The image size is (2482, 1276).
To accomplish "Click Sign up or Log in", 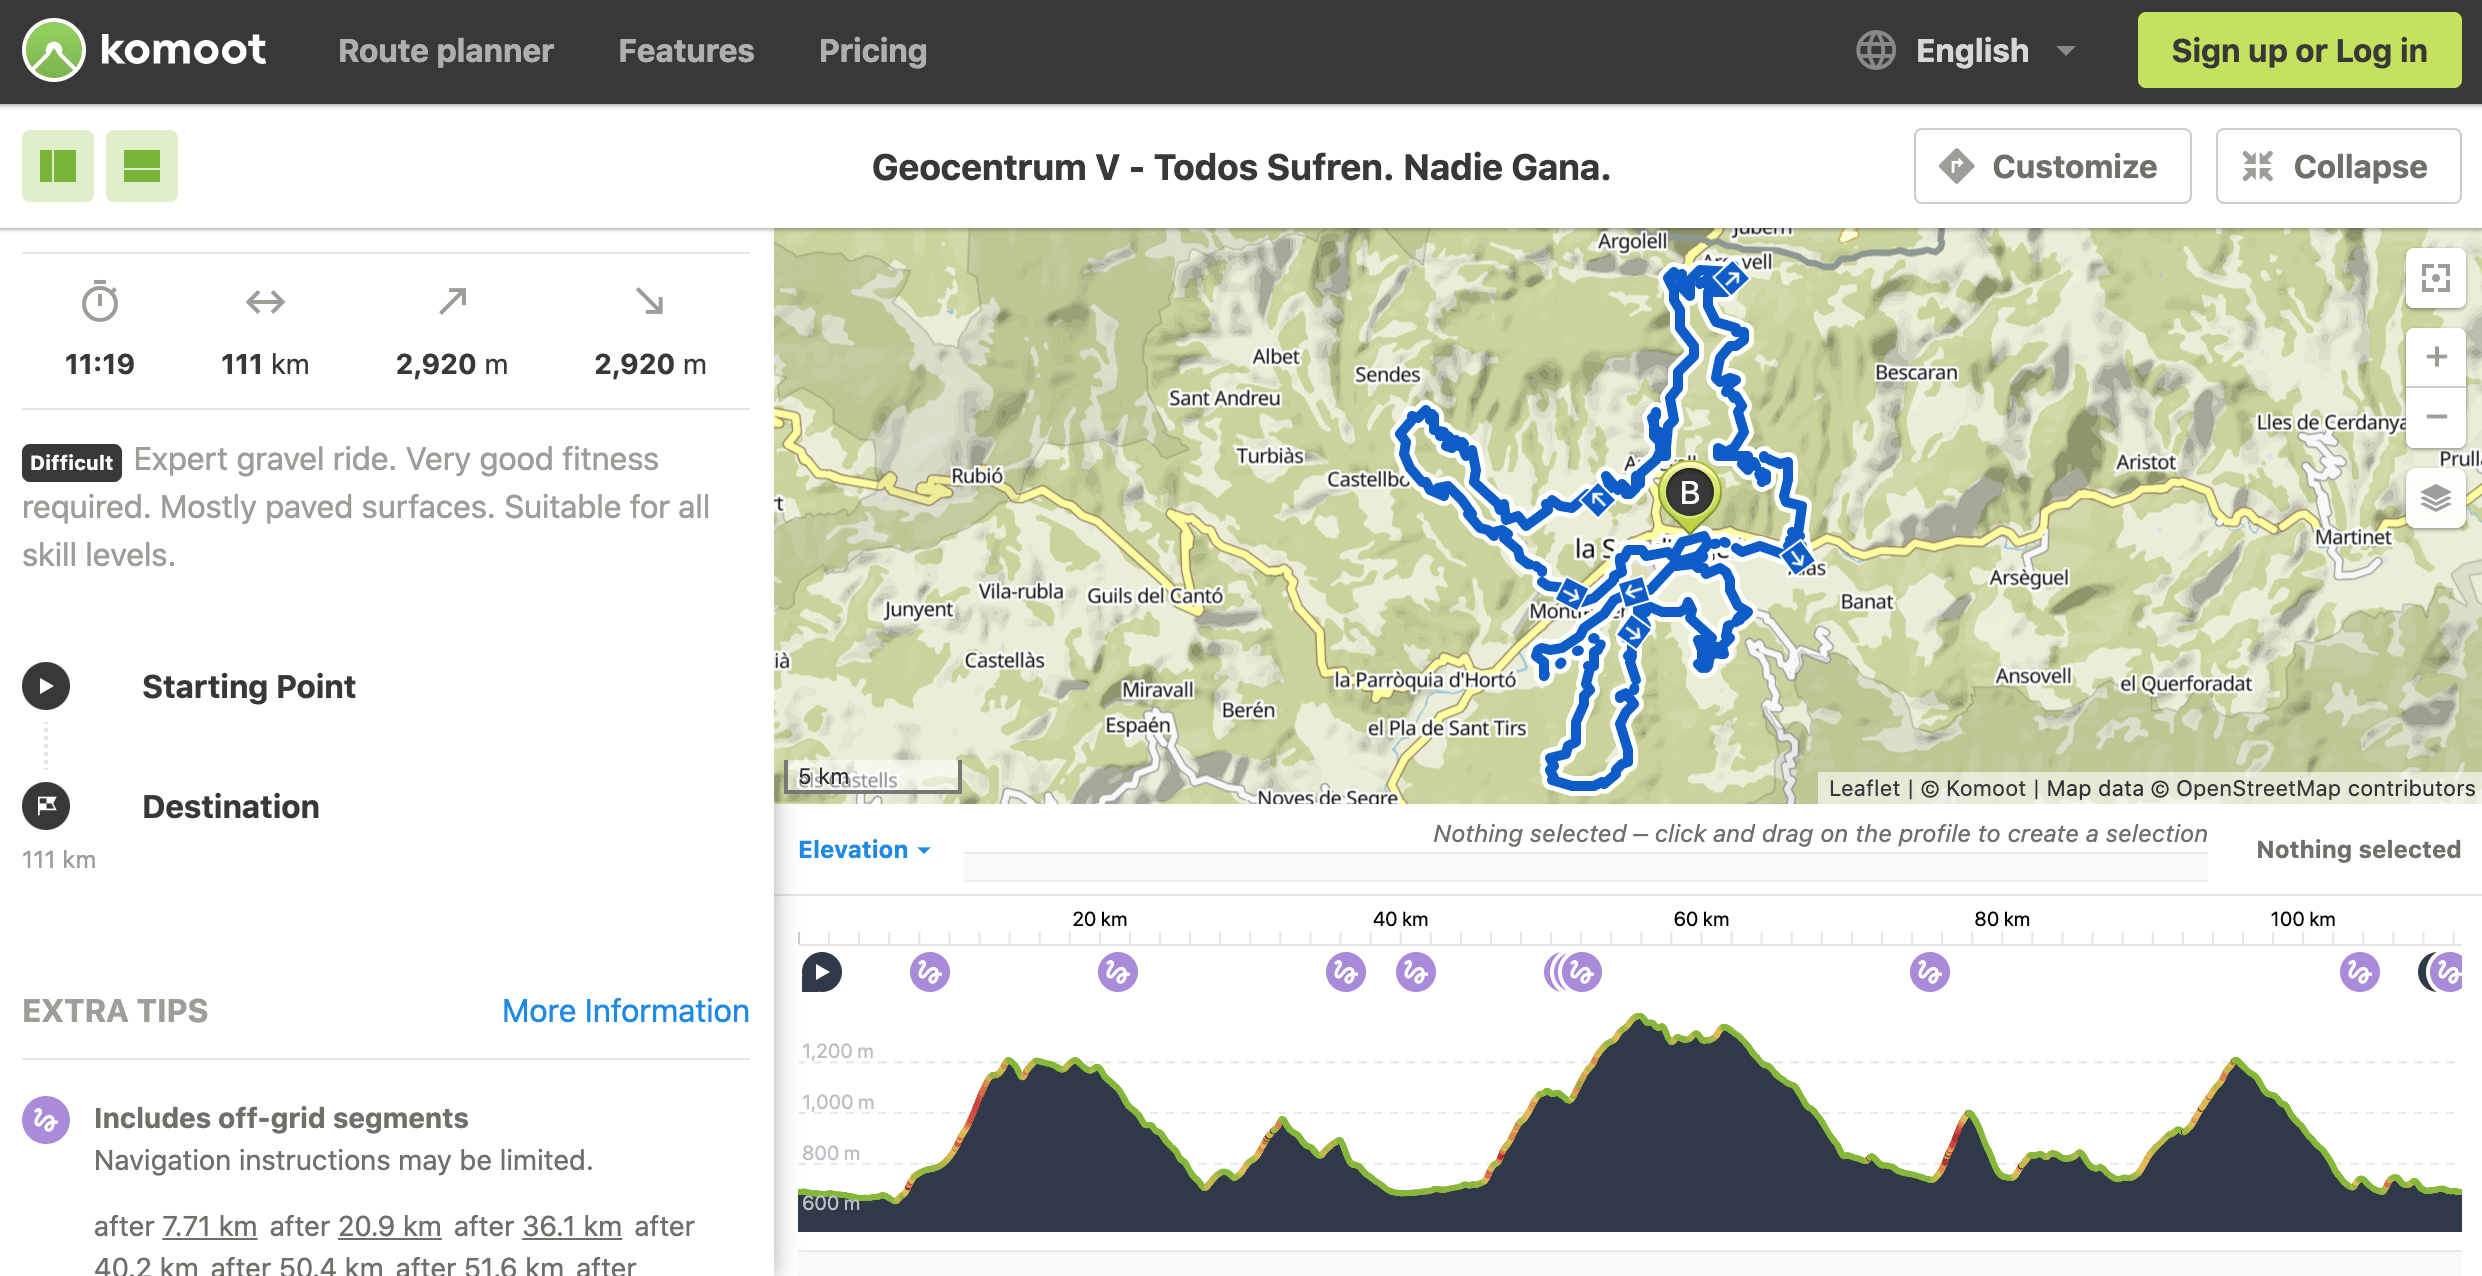I will pos(2299,50).
